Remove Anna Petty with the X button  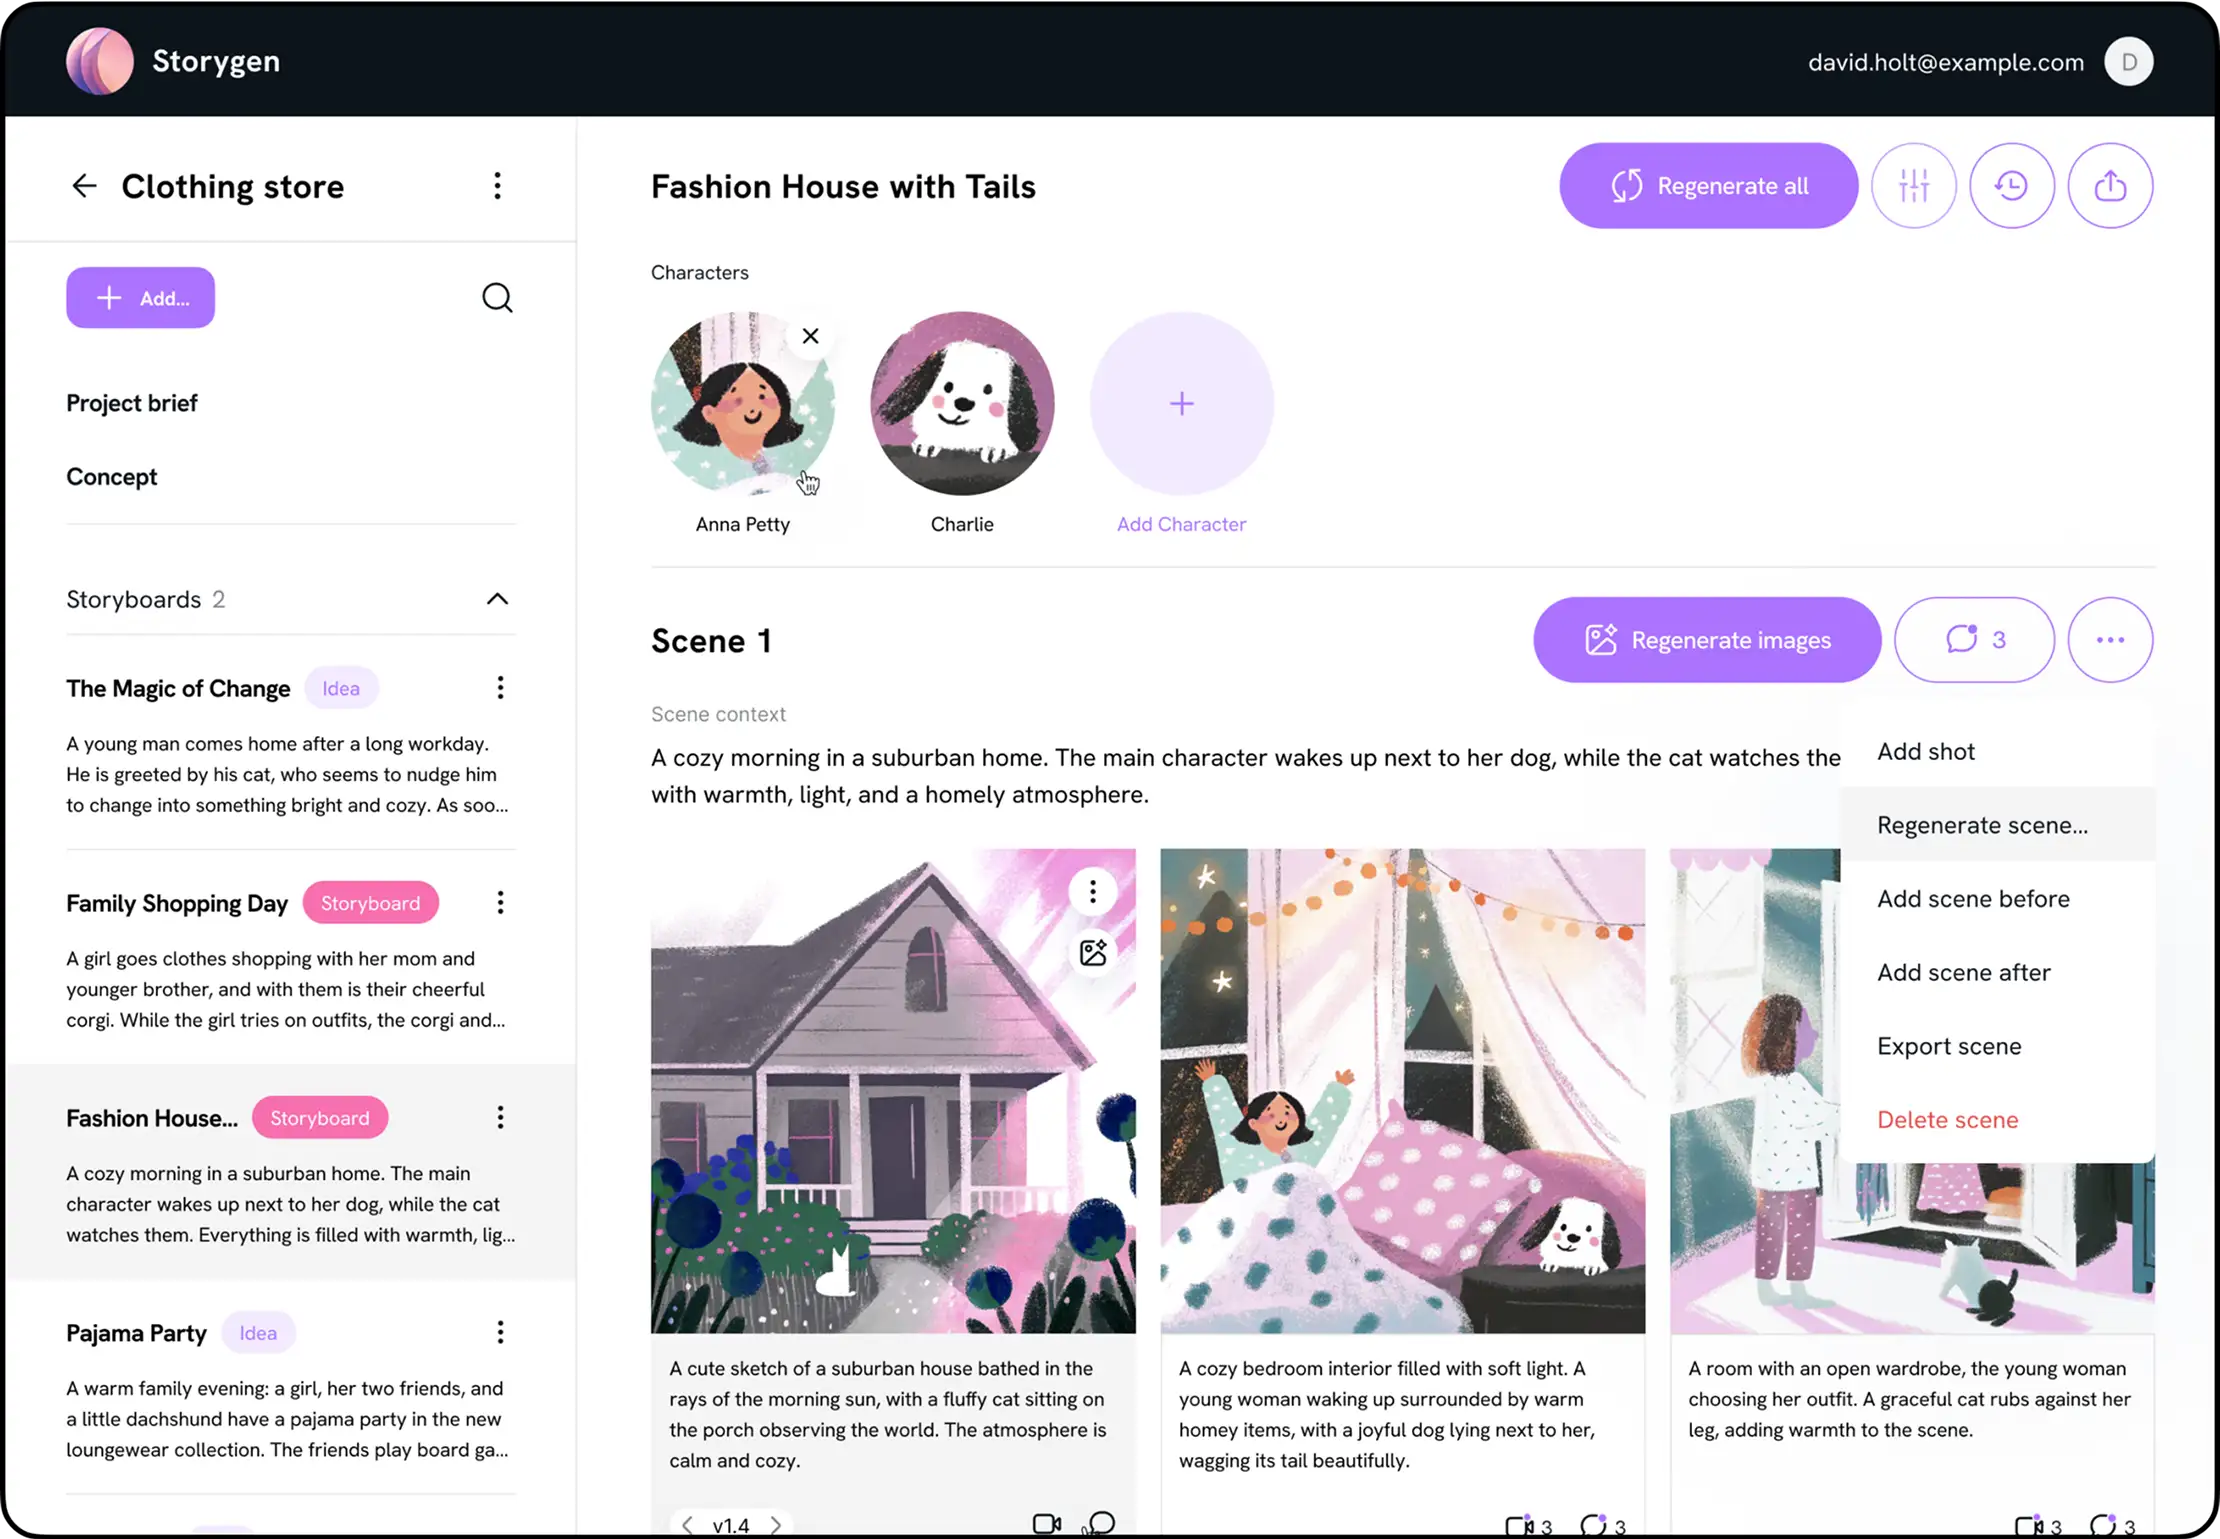click(x=810, y=336)
